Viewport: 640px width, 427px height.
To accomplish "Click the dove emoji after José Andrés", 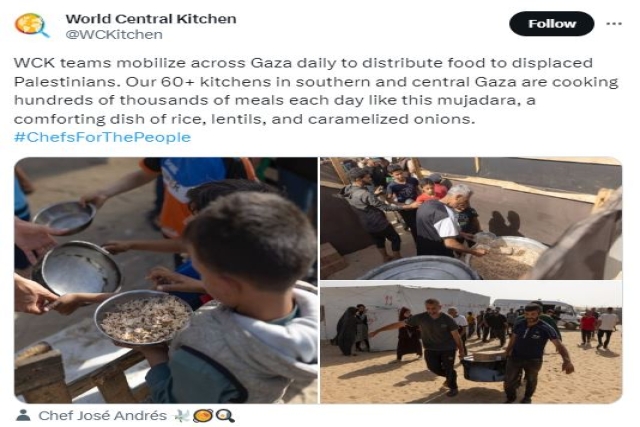I will coord(182,416).
